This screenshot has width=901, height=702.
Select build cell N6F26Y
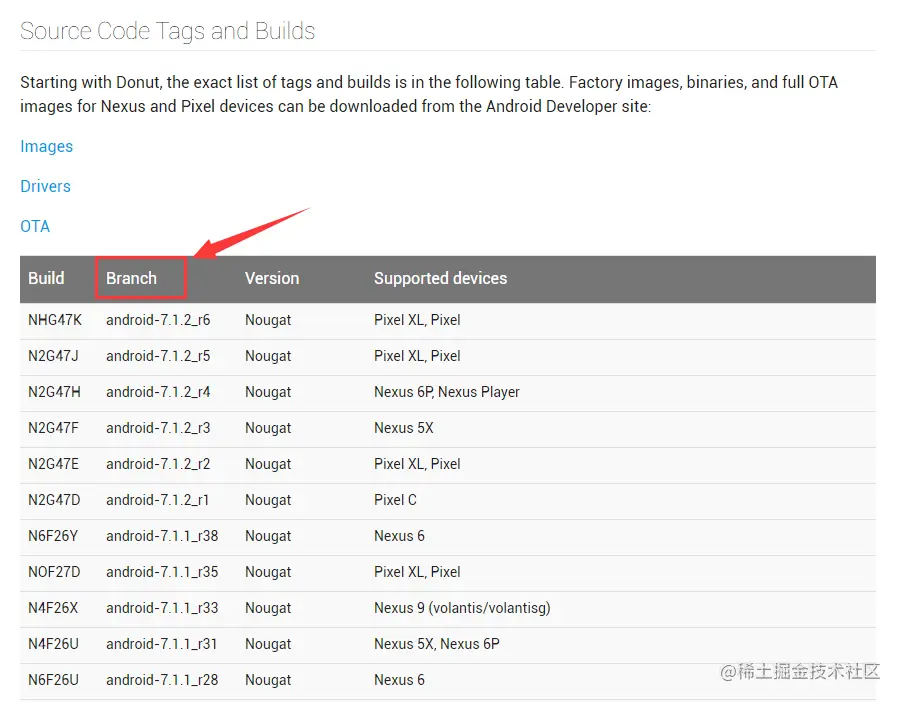[53, 536]
